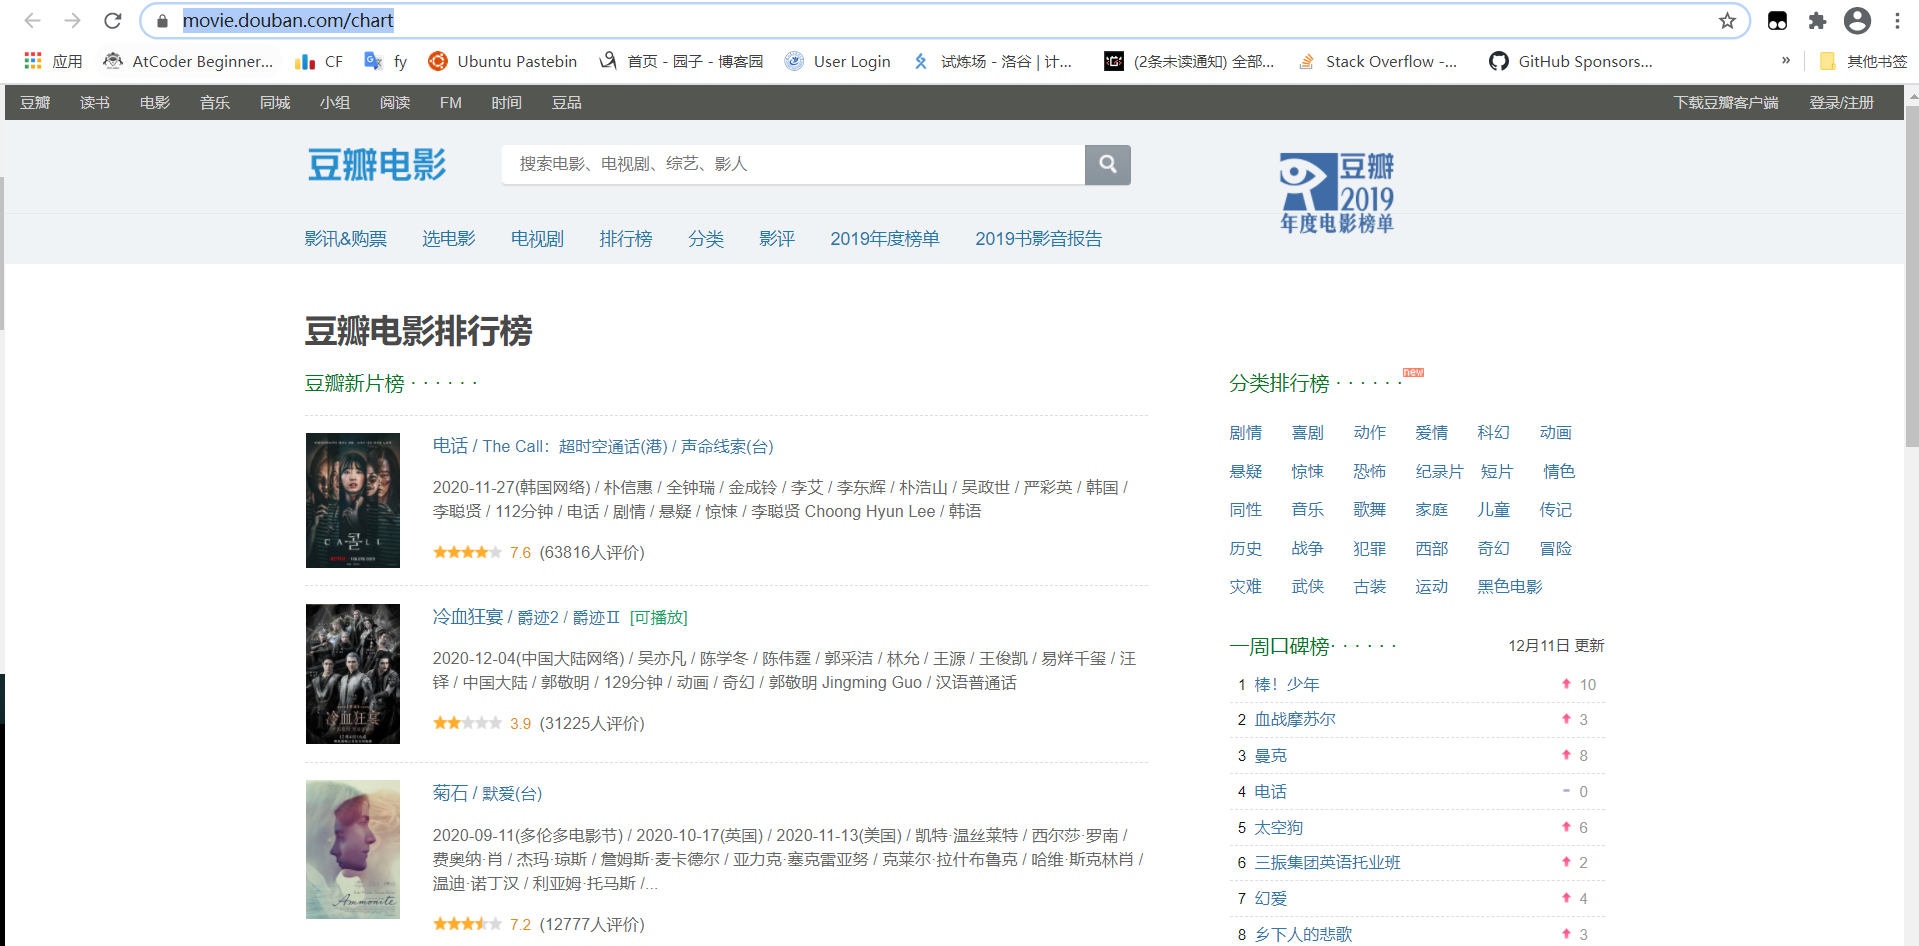The height and width of the screenshot is (946, 1919).
Task: Click the 分类排行榜 heading
Action: click(1279, 383)
